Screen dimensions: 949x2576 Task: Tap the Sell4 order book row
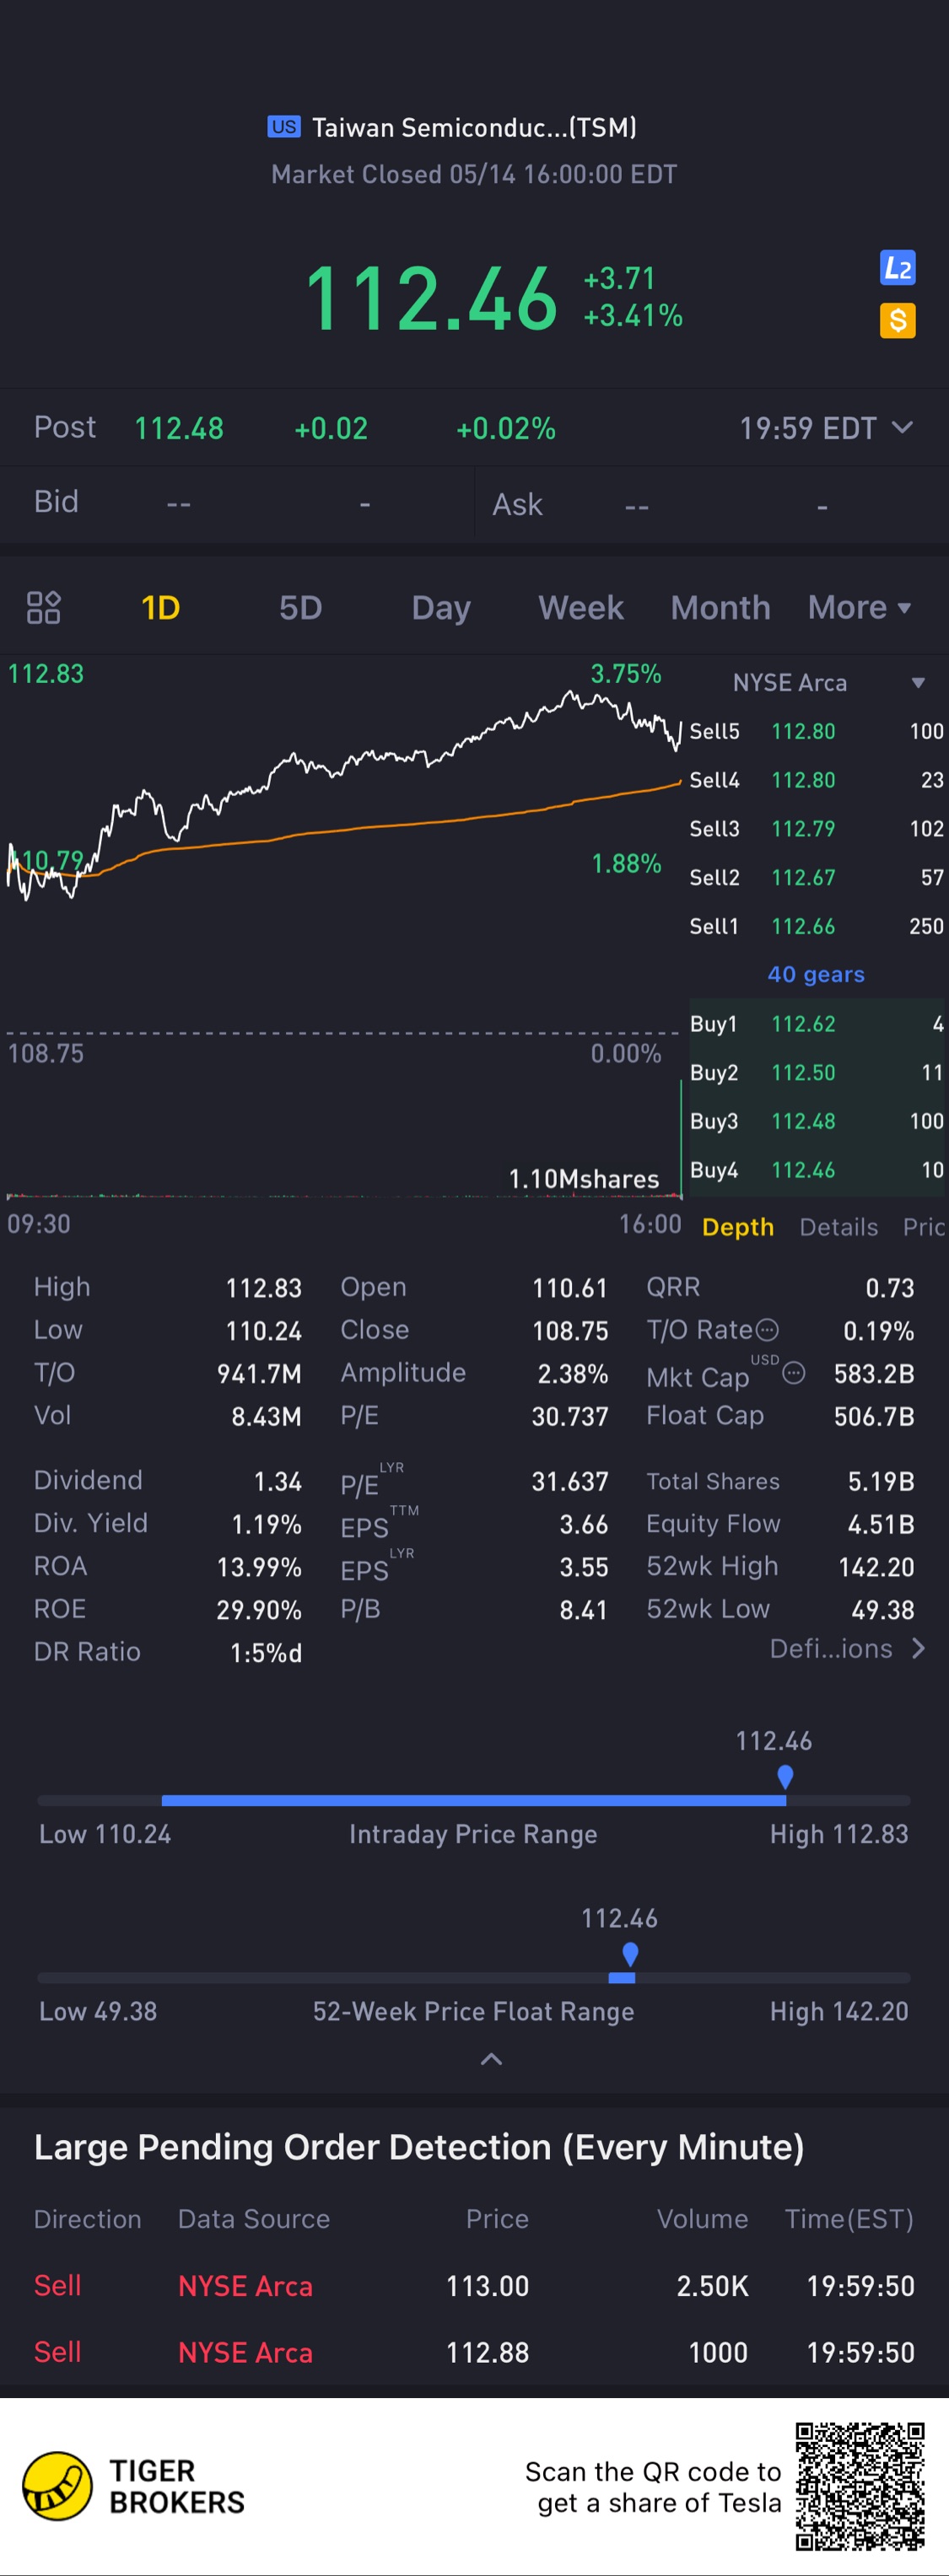coord(816,780)
